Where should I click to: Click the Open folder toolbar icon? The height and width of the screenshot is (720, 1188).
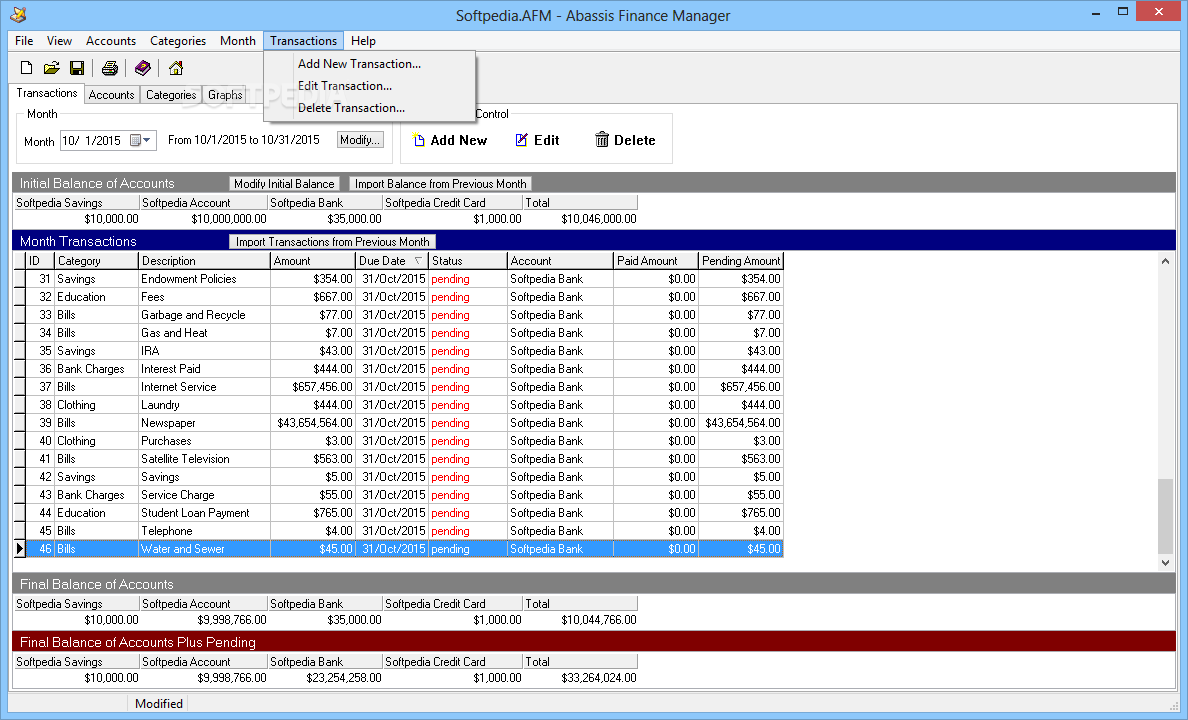coord(52,68)
